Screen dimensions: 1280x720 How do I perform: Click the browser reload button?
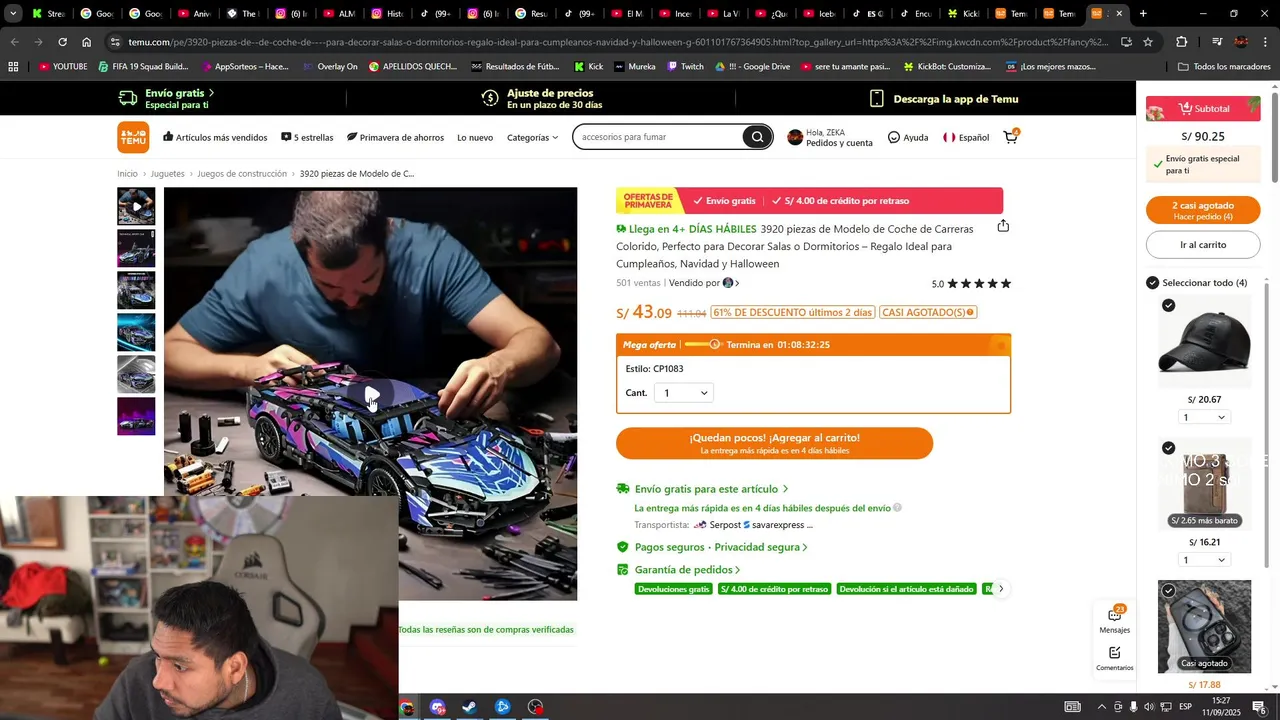pos(62,42)
